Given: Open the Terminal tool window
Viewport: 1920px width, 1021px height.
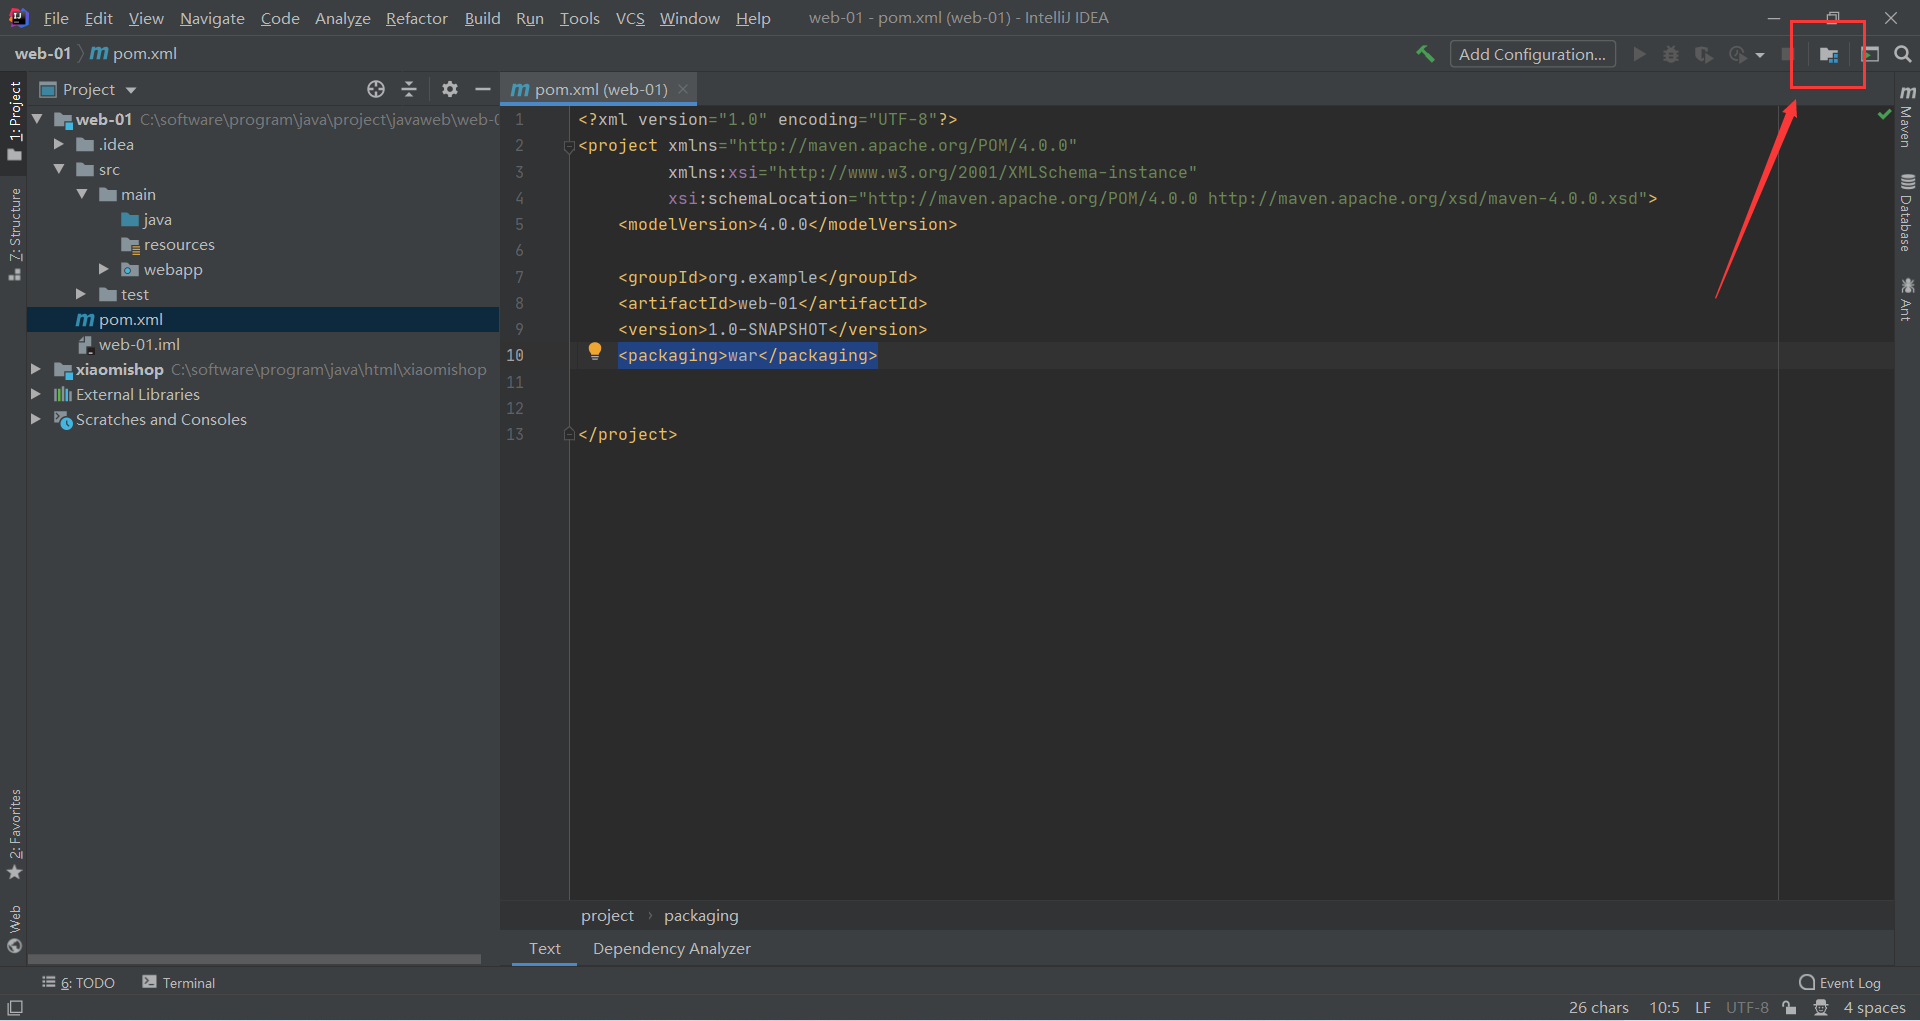Looking at the screenshot, I should (178, 982).
